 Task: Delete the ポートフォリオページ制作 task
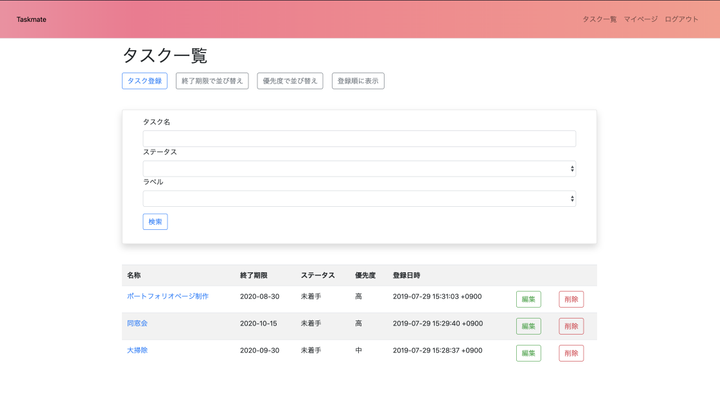click(x=571, y=299)
